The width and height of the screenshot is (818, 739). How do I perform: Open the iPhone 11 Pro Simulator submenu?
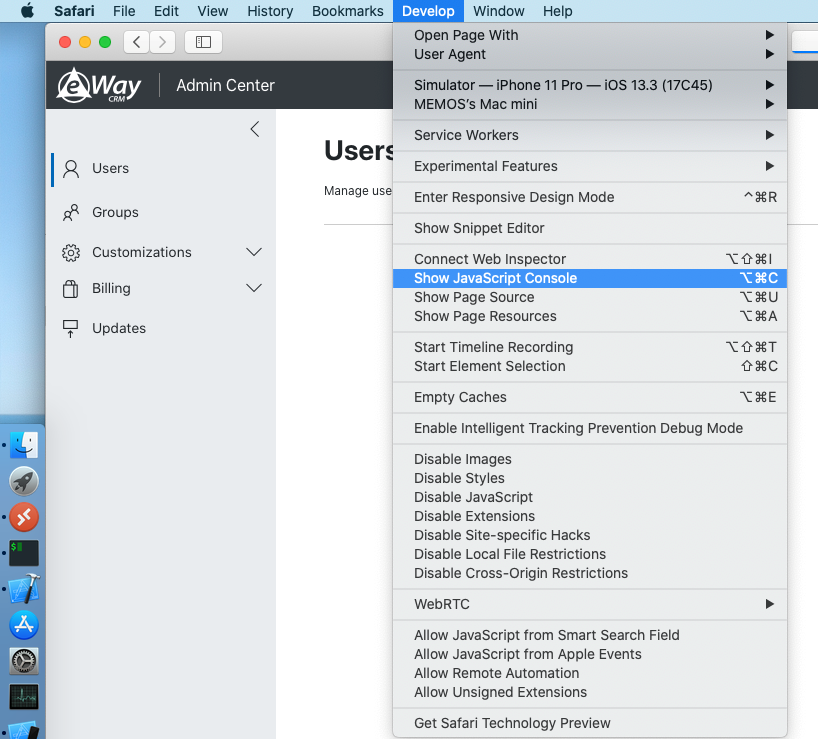point(590,85)
